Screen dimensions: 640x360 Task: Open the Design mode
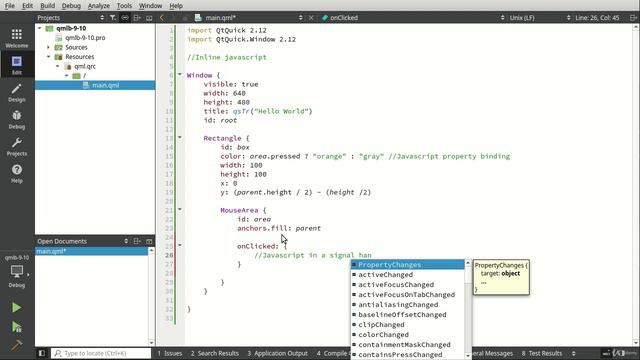pos(17,93)
